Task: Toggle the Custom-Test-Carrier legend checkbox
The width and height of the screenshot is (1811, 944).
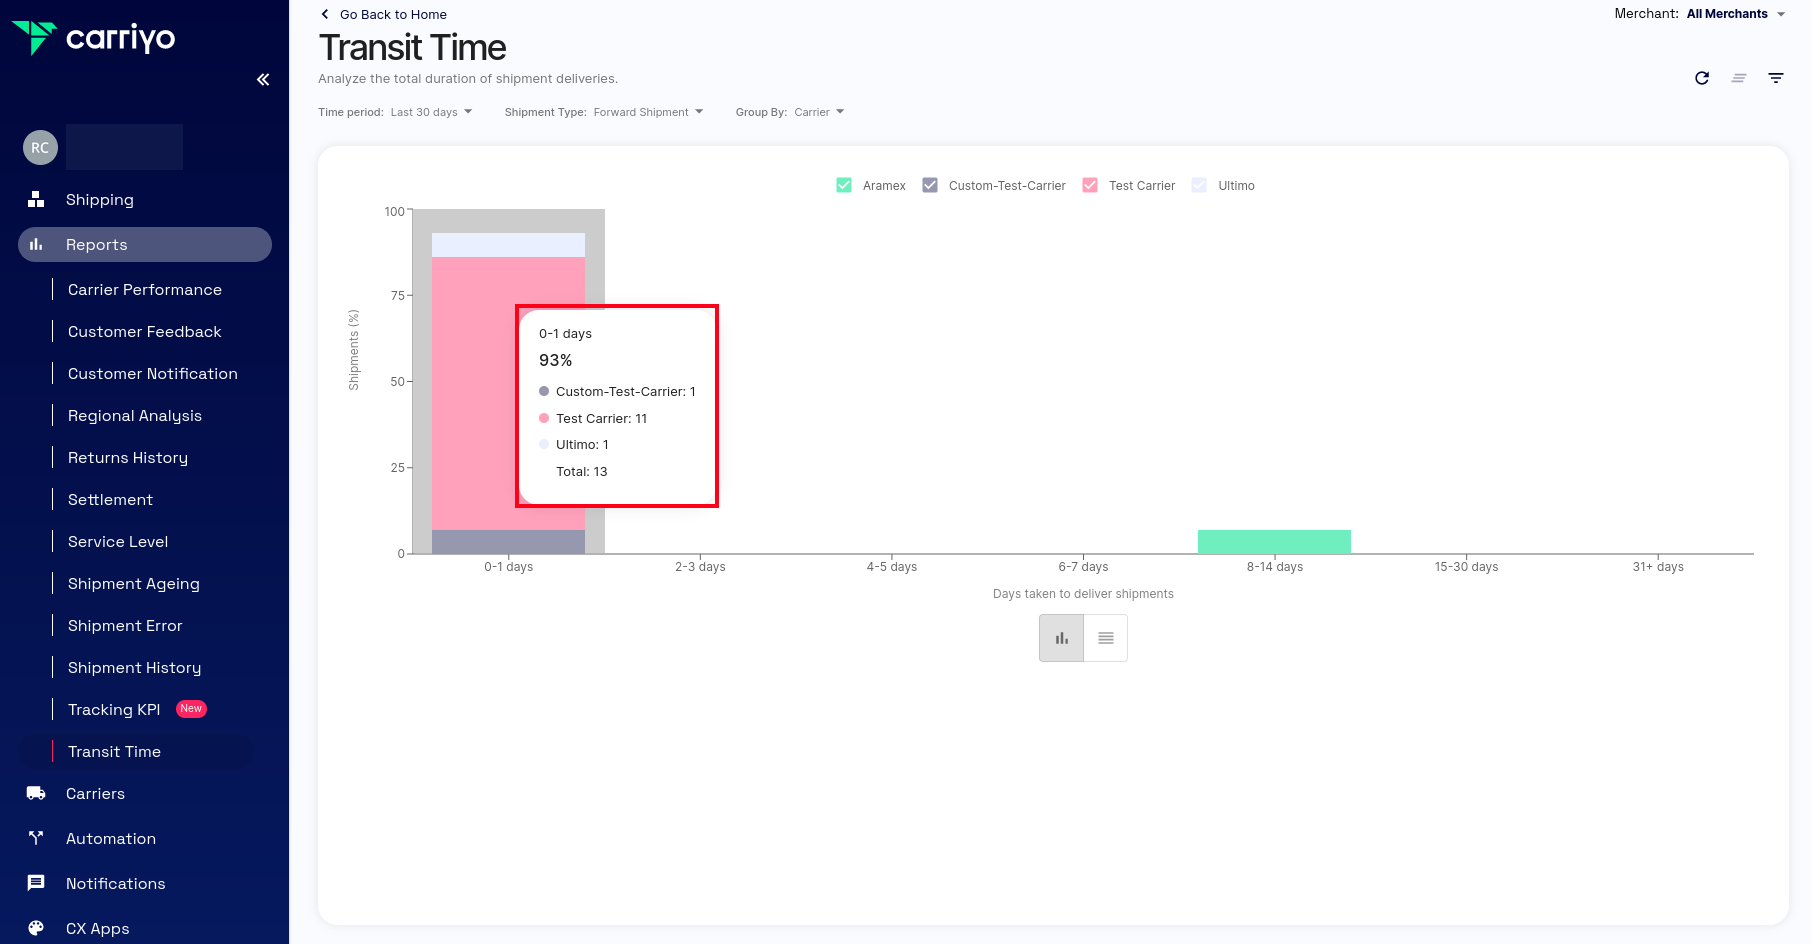Action: point(930,185)
